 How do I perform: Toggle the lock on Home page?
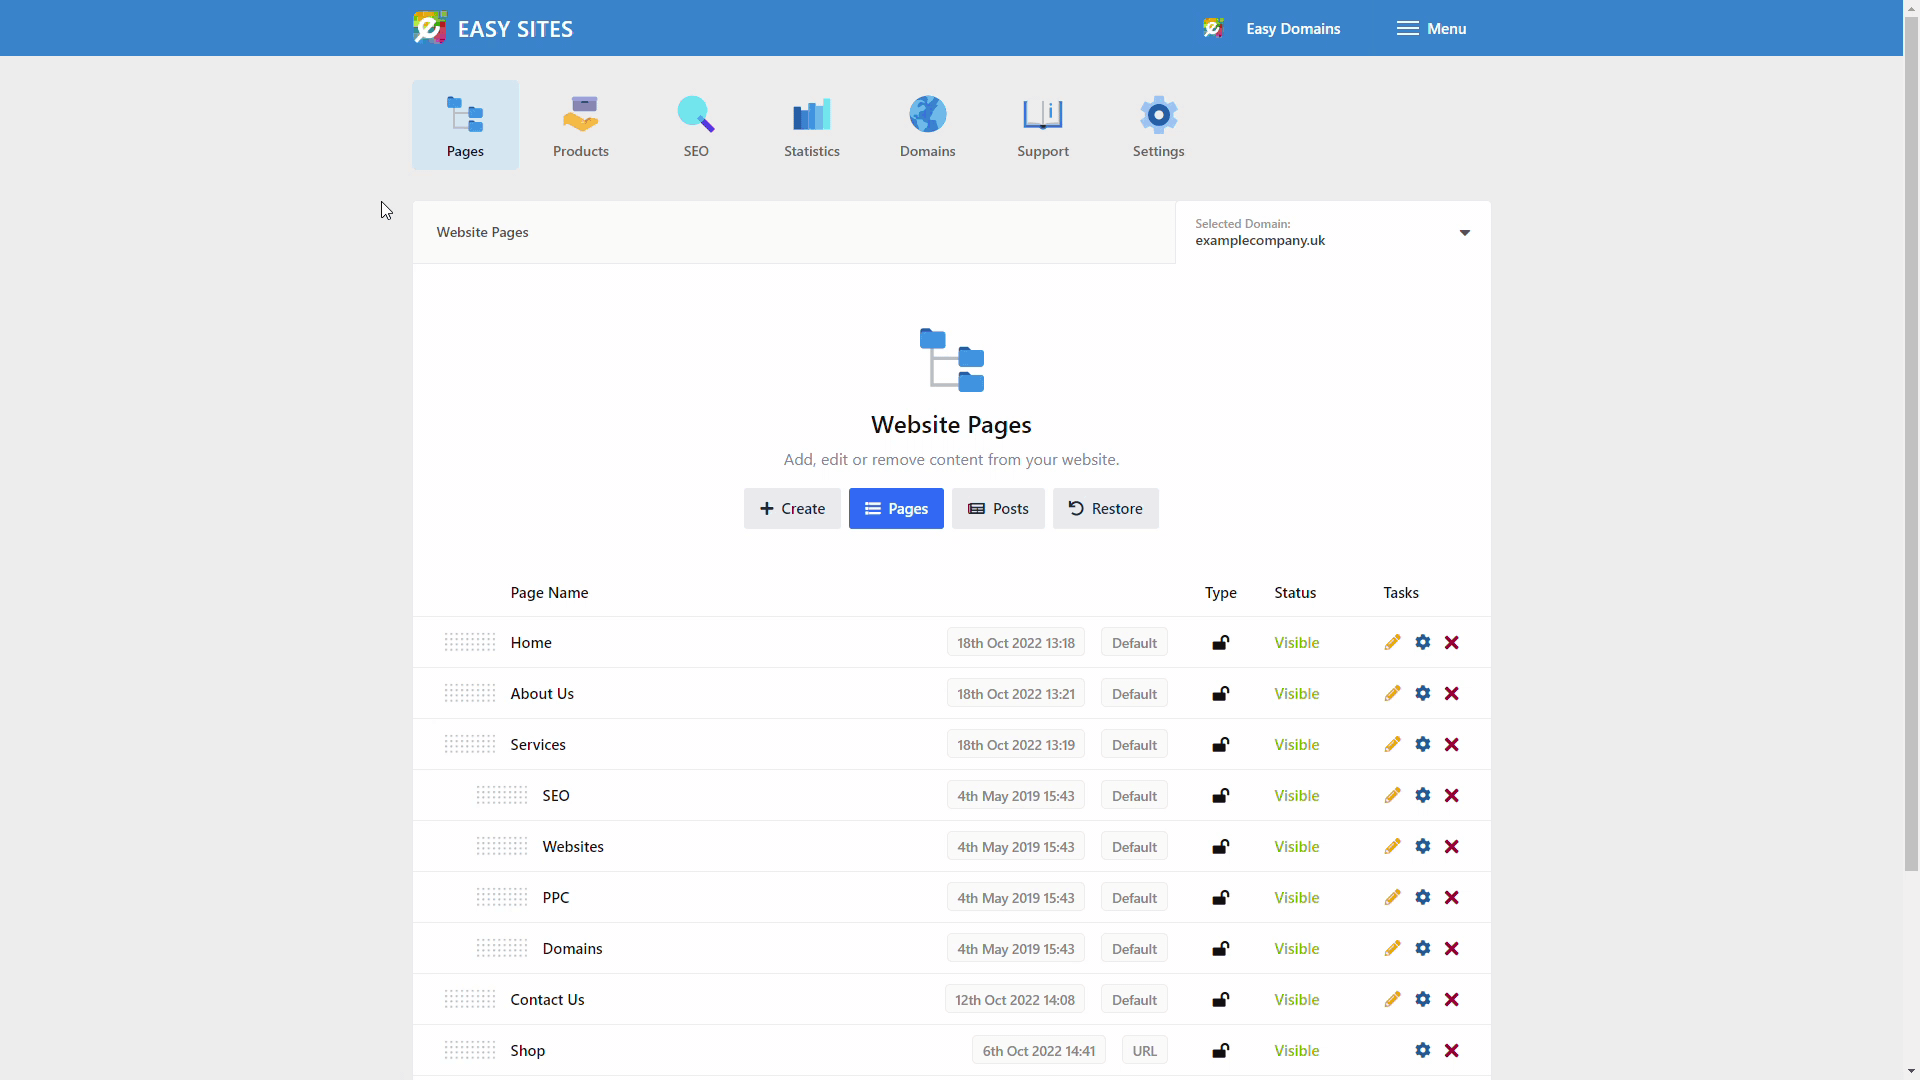coord(1220,642)
